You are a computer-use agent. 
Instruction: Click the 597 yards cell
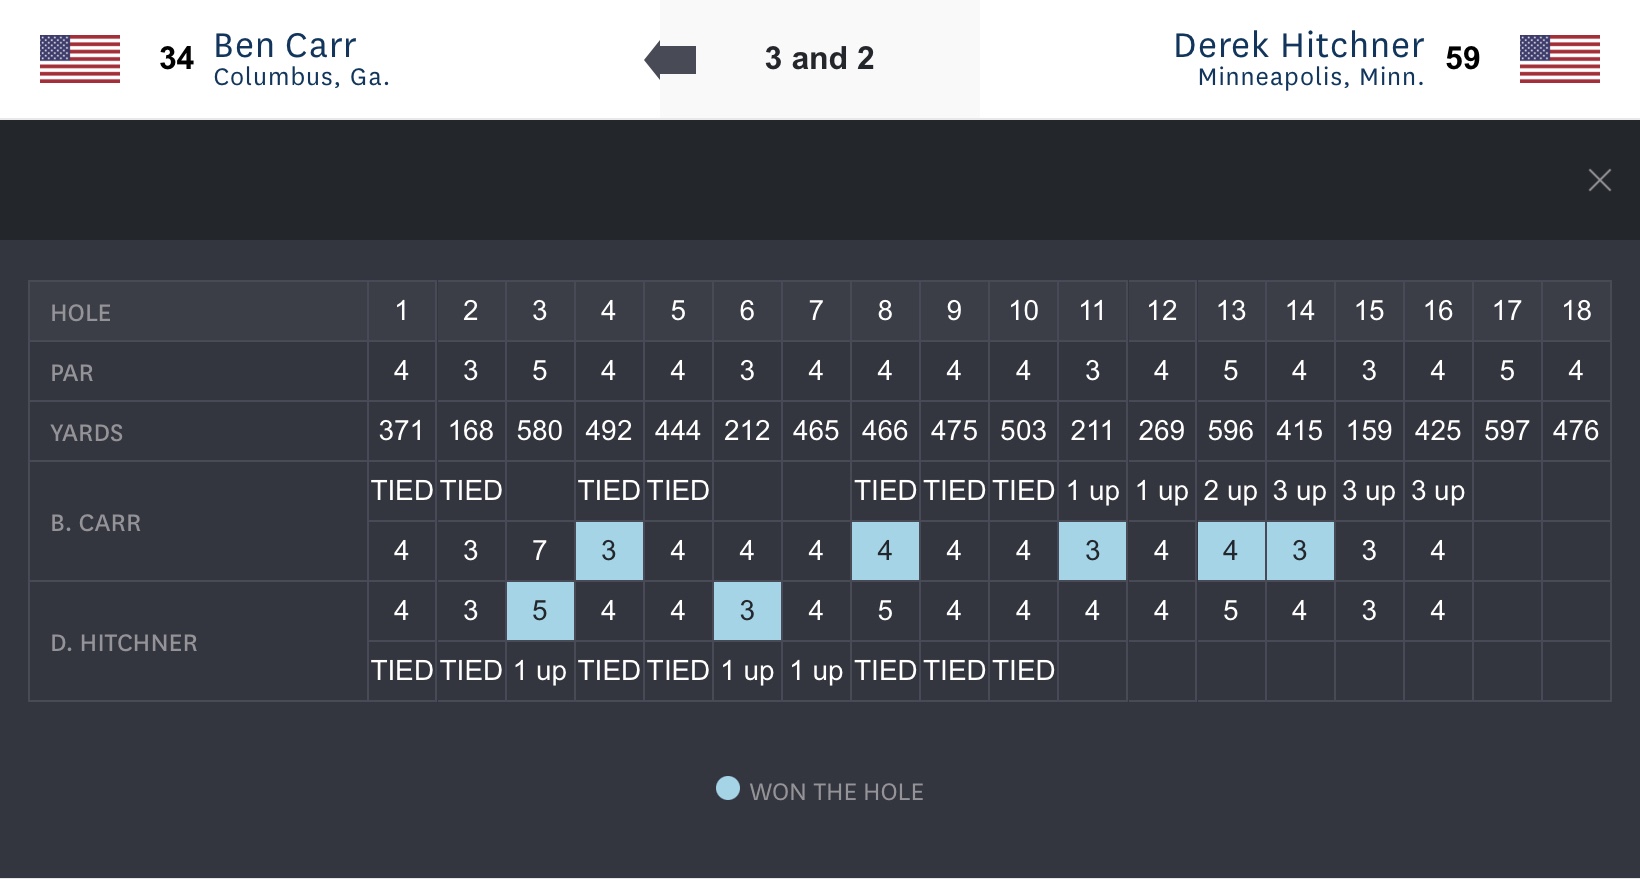1507,431
